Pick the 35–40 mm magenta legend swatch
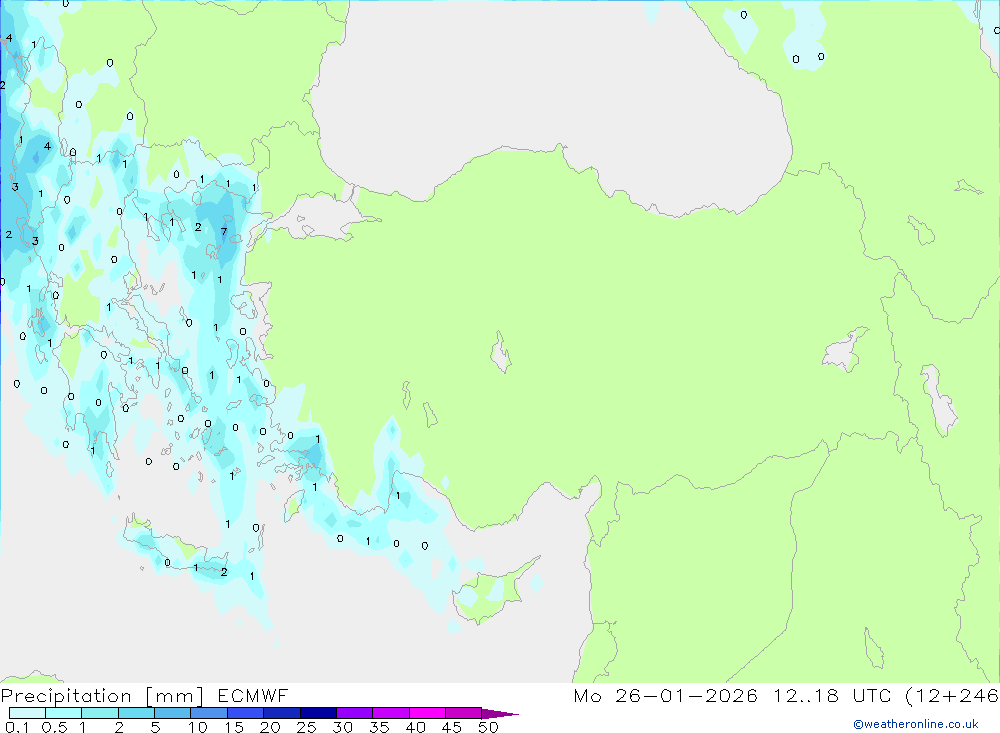Screen dimensions: 1000x733 pos(390,713)
